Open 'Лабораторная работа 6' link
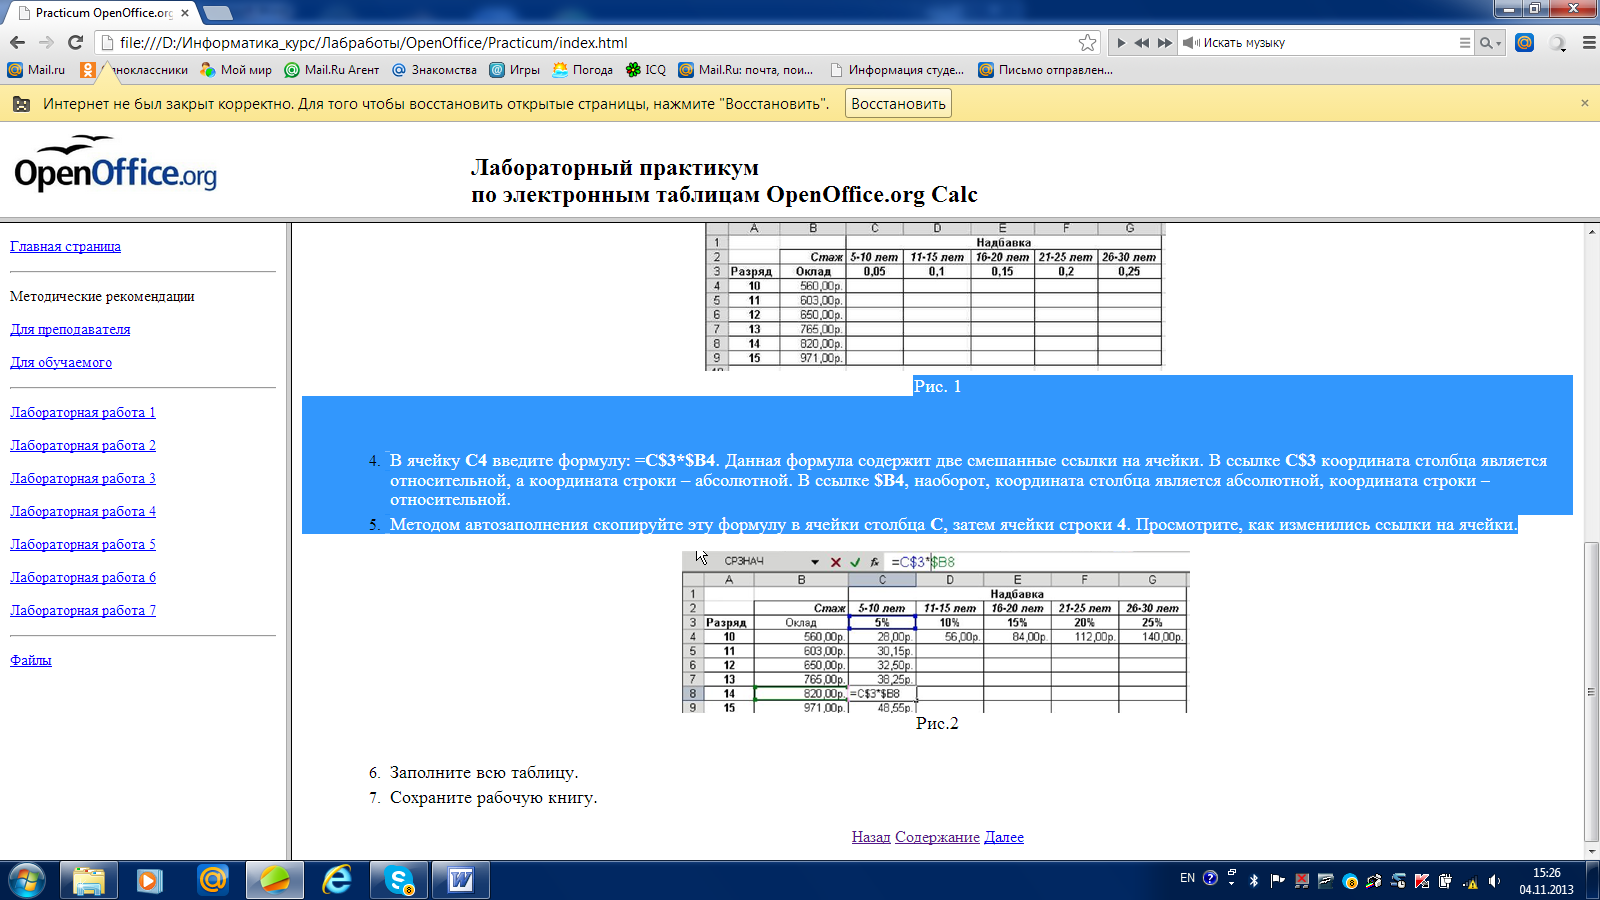 pos(83,577)
